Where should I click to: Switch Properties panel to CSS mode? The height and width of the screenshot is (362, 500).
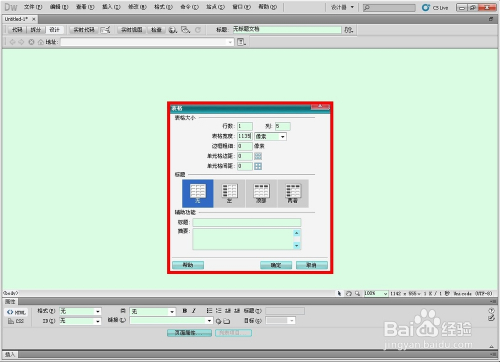[x=16, y=321]
